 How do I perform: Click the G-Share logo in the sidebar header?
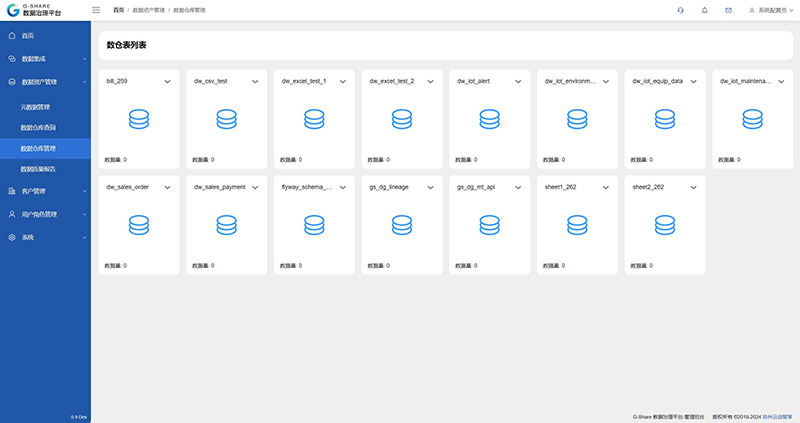tap(33, 11)
